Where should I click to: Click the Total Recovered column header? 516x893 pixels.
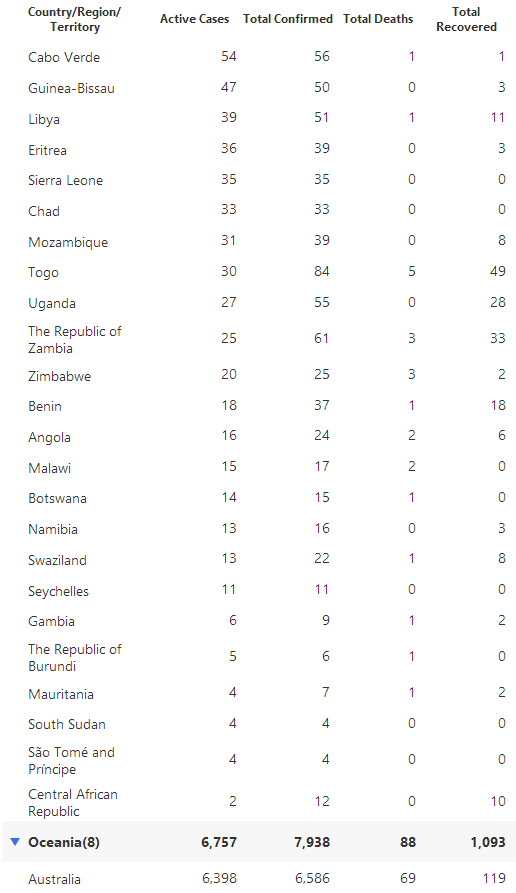[466, 19]
